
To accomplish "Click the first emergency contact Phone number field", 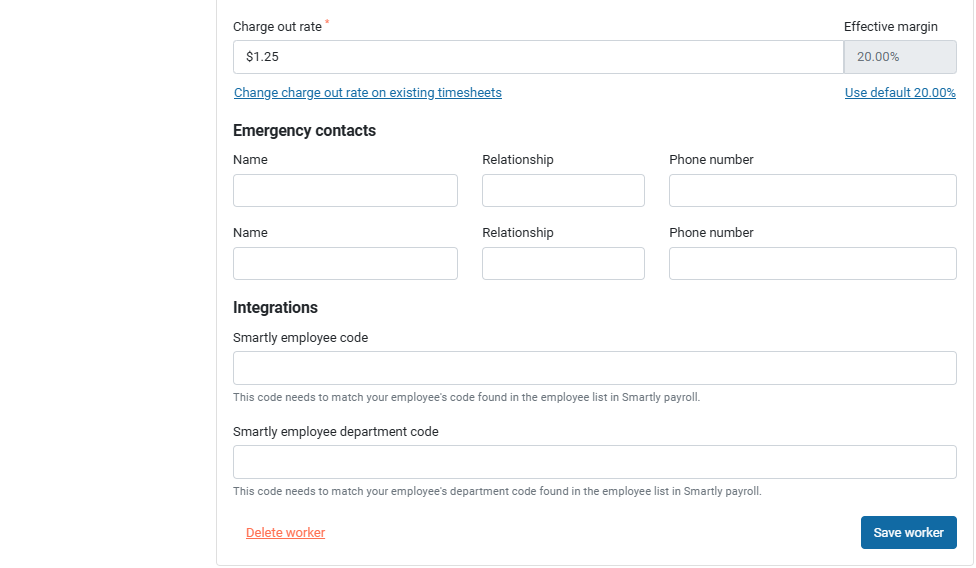I will tap(812, 191).
